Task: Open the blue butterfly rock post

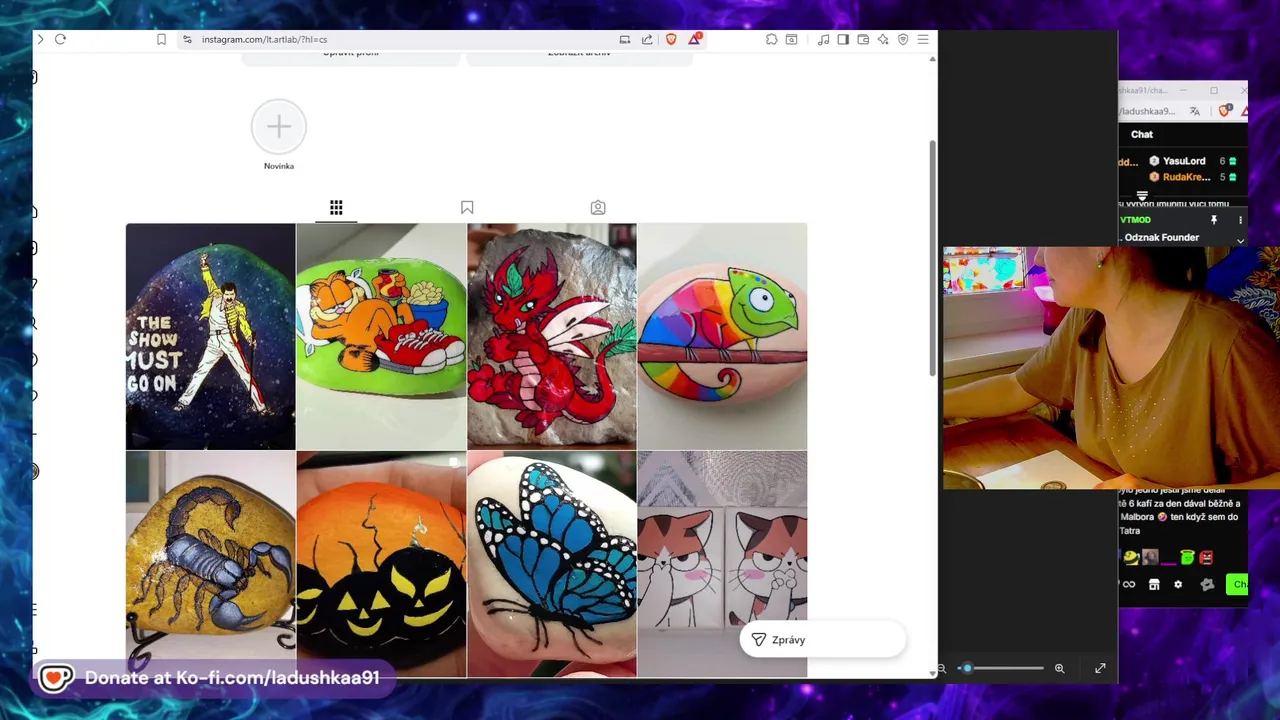Action: 552,564
